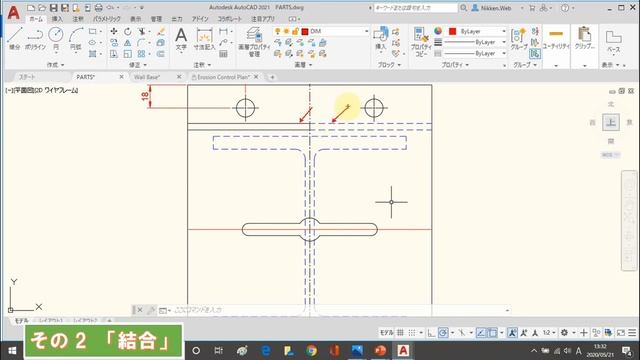The image size is (640, 360).
Task: Click the Insert block (挿入) icon
Action: (x=380, y=38)
